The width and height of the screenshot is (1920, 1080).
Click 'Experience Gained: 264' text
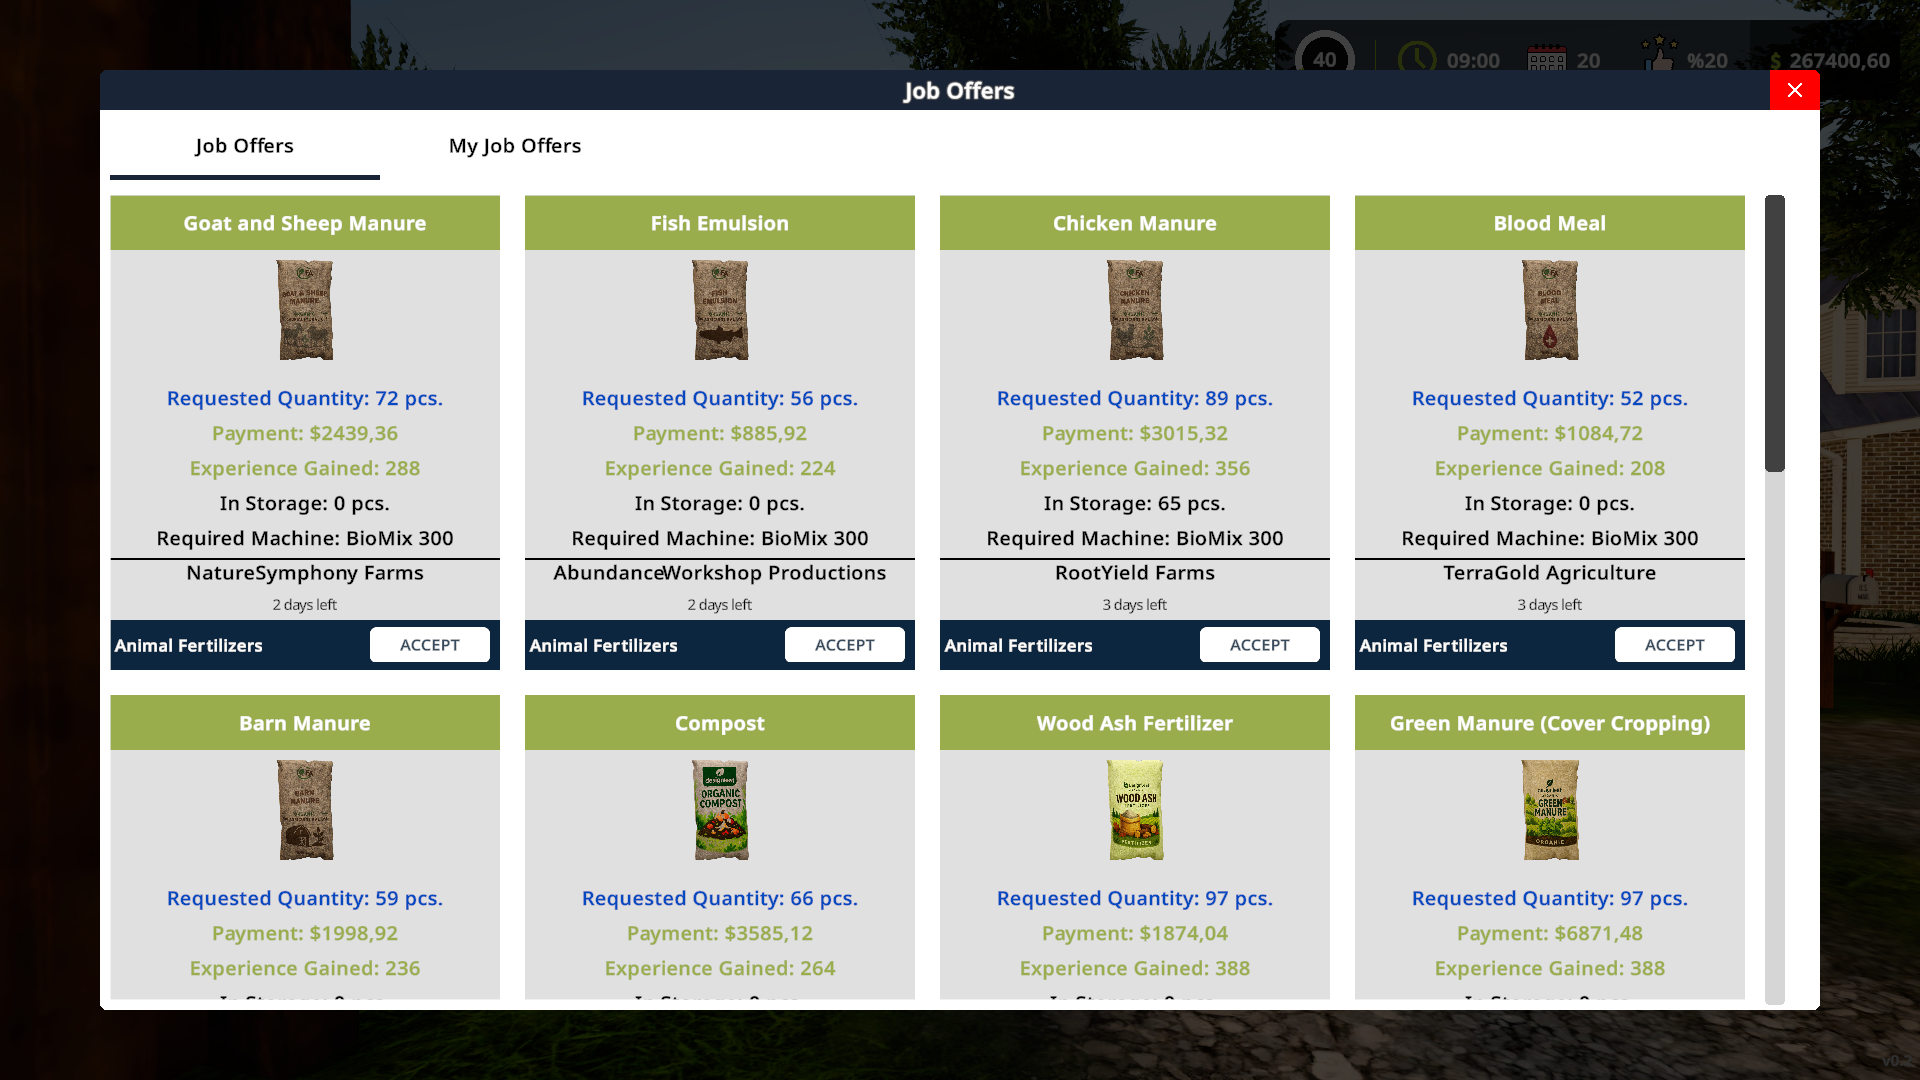coord(720,968)
